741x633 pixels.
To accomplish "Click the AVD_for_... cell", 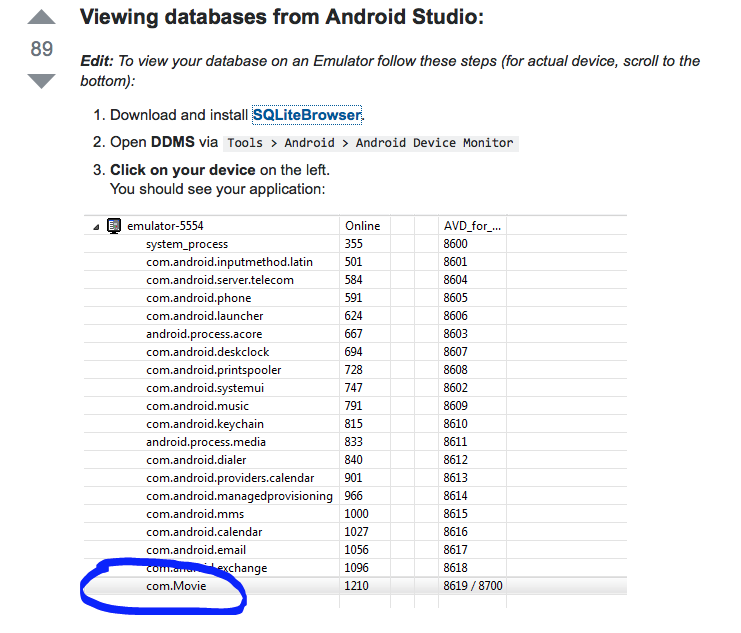I will pyautogui.click(x=472, y=226).
